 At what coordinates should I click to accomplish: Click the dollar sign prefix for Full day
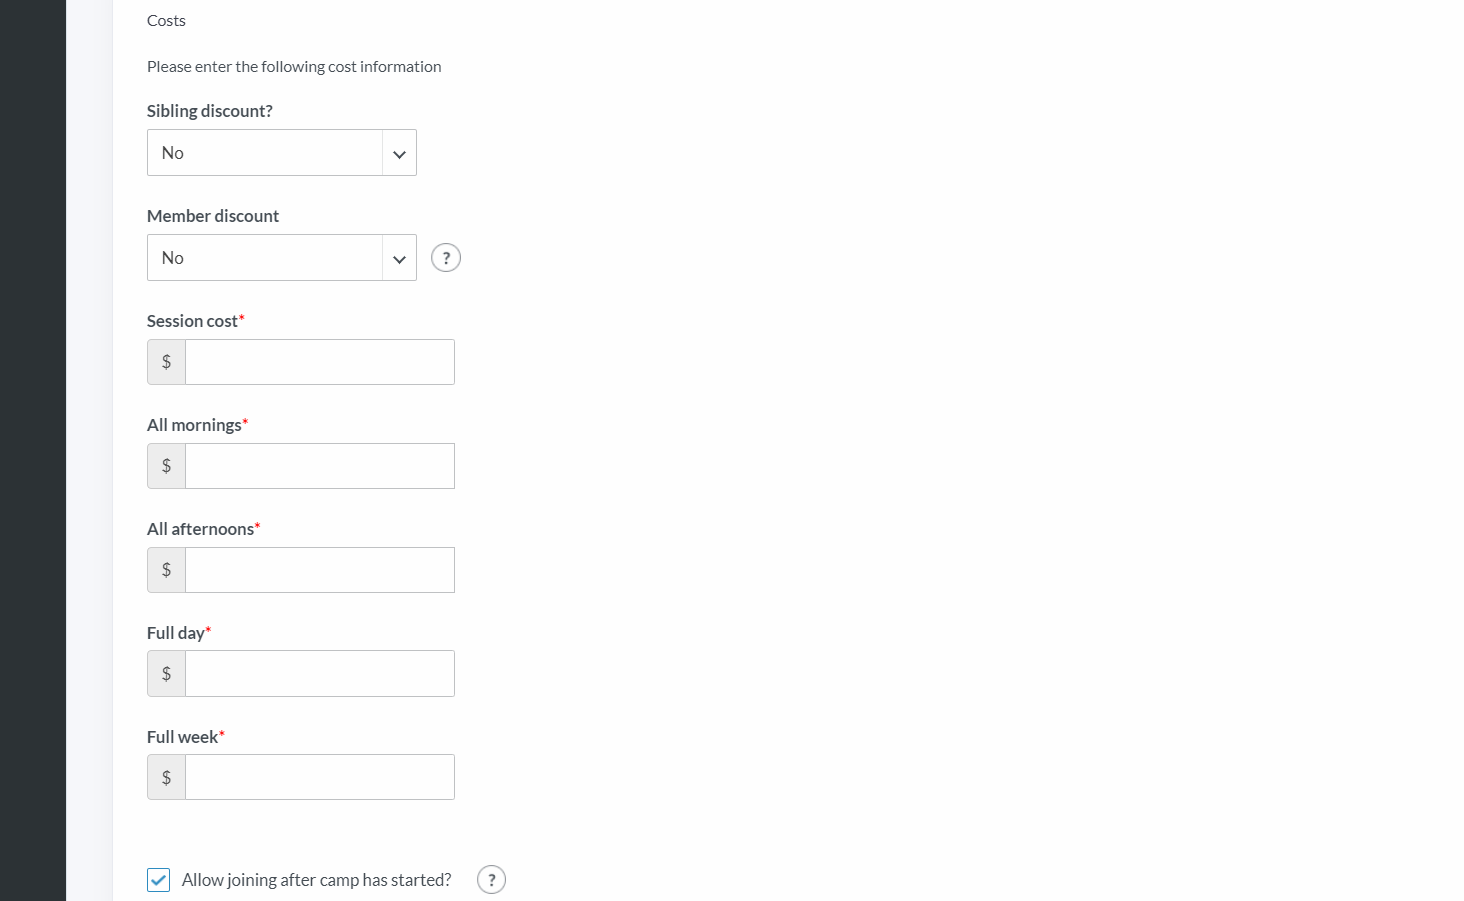coord(166,674)
